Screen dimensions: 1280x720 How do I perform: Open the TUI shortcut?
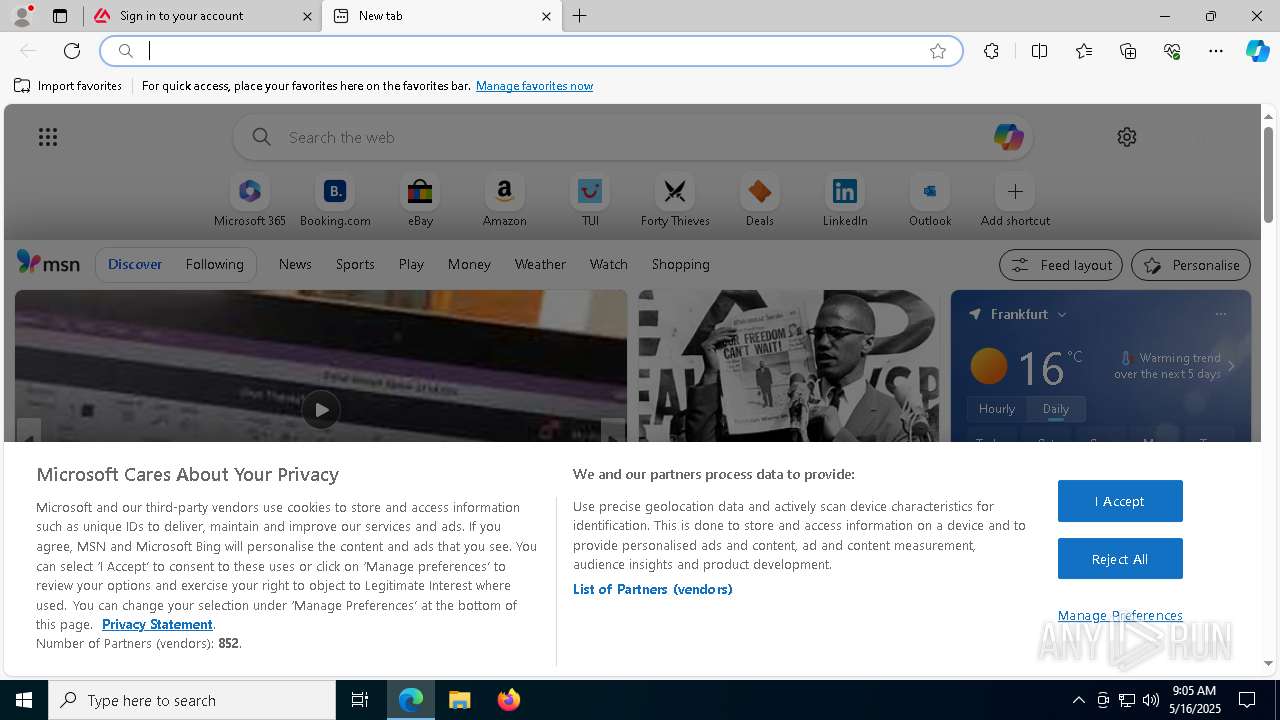(x=590, y=201)
